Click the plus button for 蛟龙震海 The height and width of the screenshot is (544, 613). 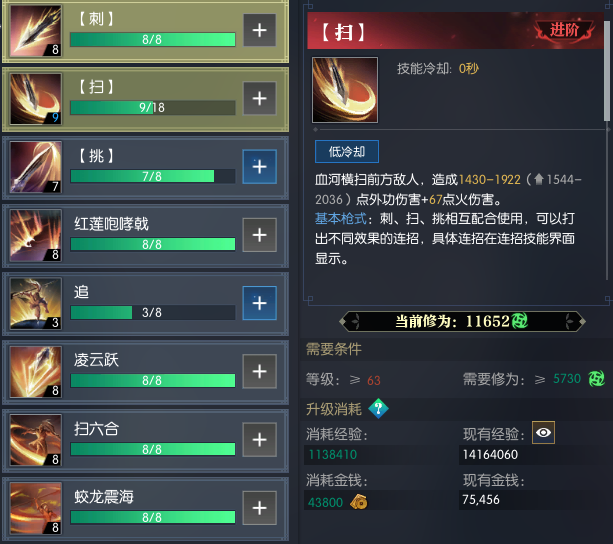[260, 508]
